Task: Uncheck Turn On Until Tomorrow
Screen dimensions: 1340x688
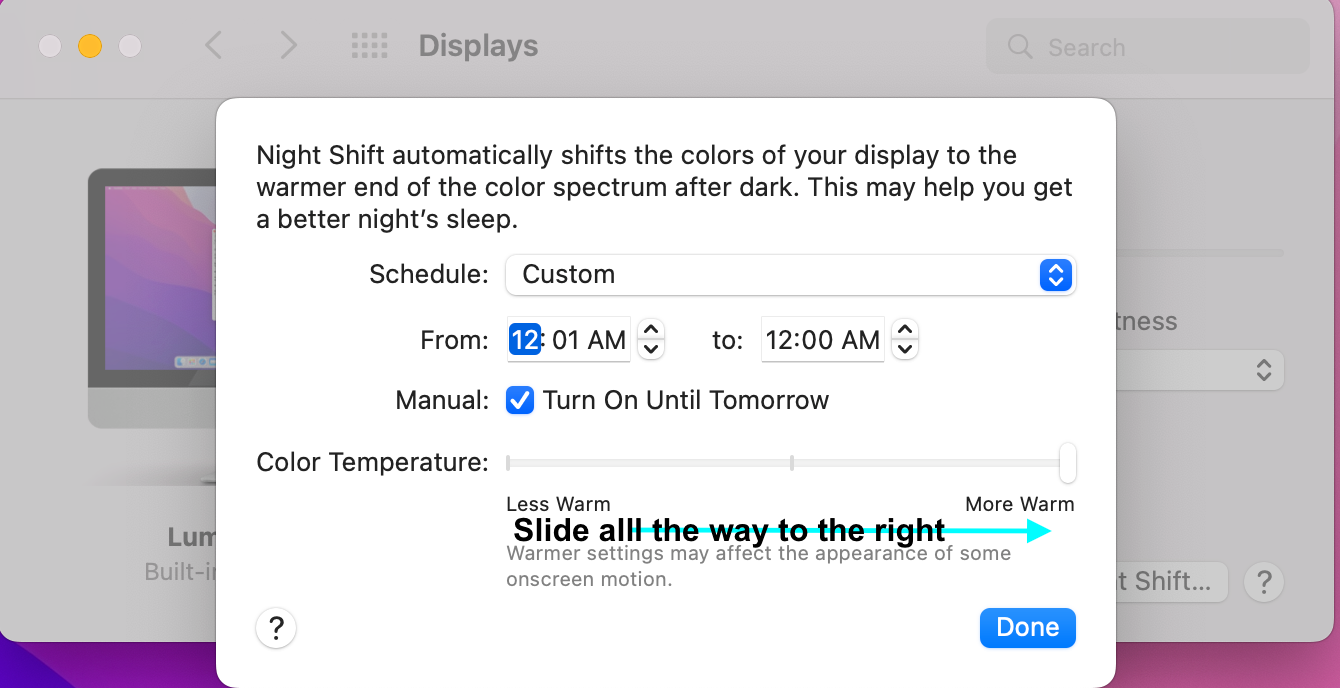Action: click(x=520, y=400)
